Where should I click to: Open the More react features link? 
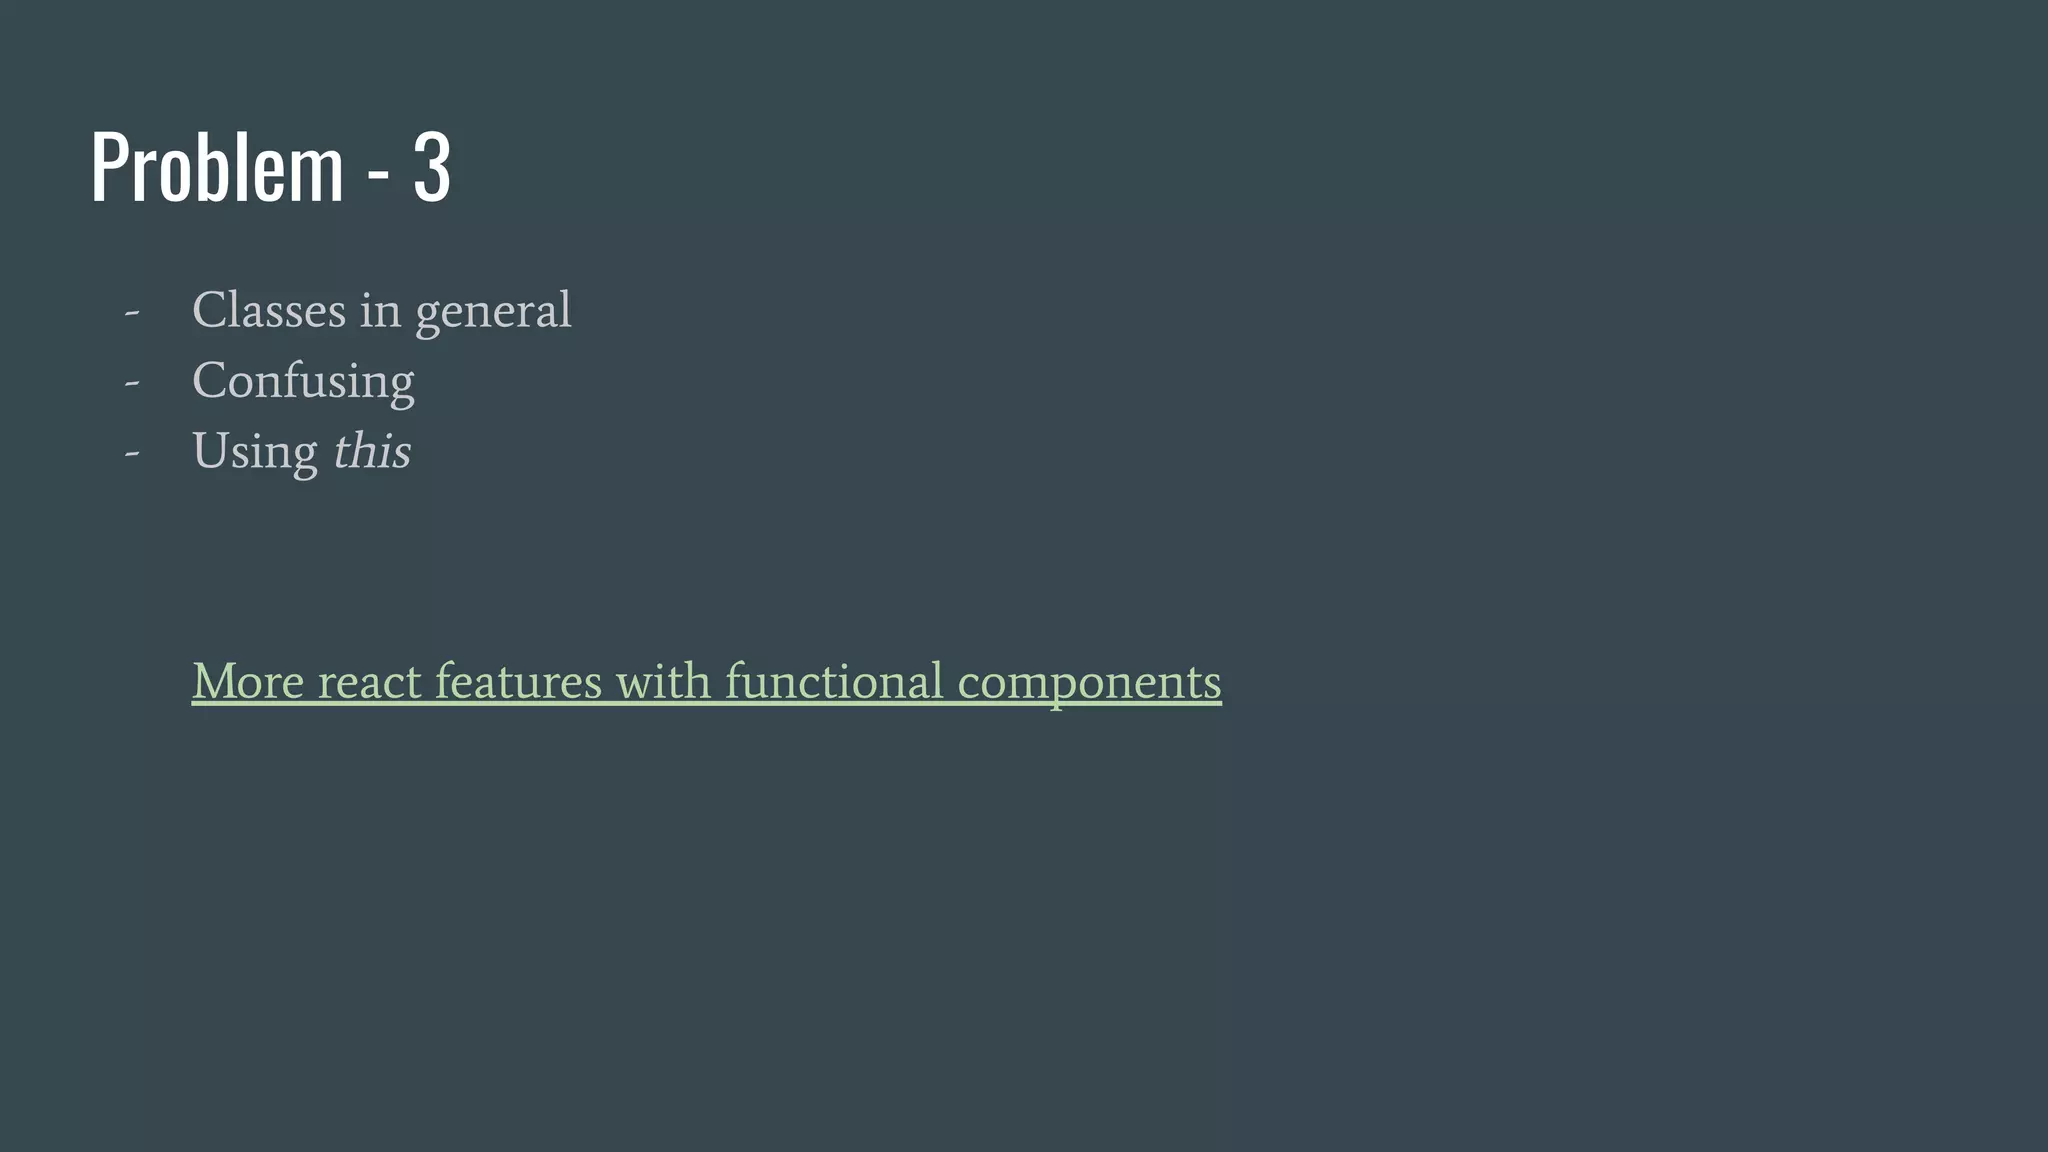tap(706, 681)
